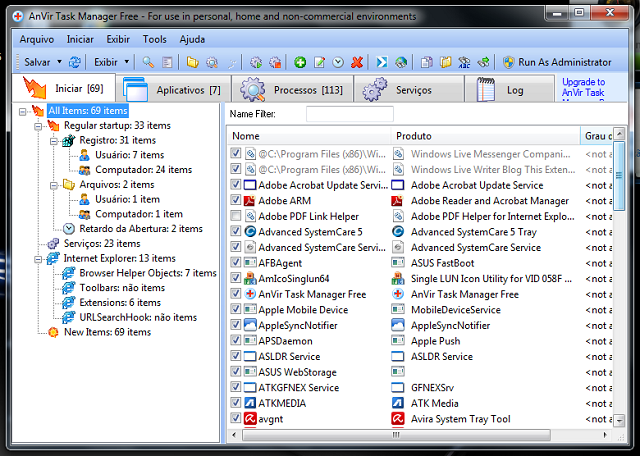Click the gear with magnifier toolbar icon
The image size is (640, 456).
point(212,62)
